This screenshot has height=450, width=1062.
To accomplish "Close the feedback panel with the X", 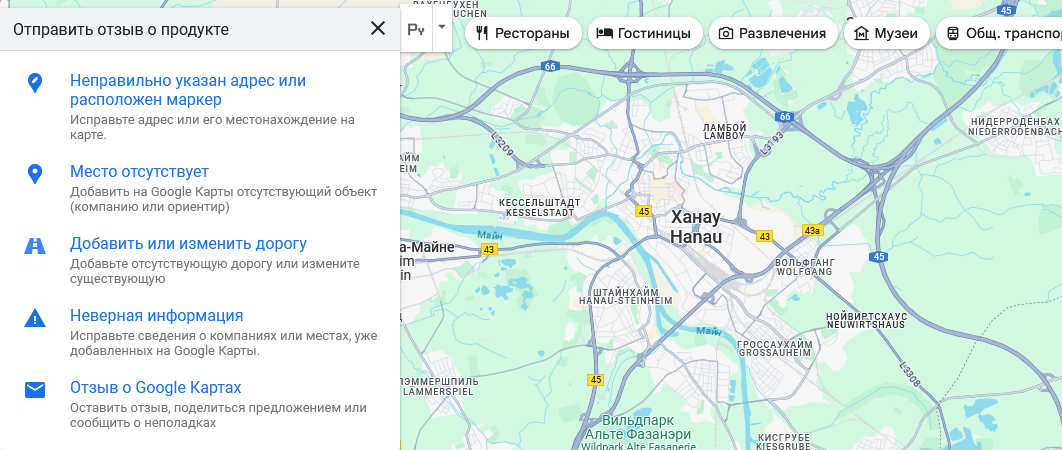I will click(378, 28).
